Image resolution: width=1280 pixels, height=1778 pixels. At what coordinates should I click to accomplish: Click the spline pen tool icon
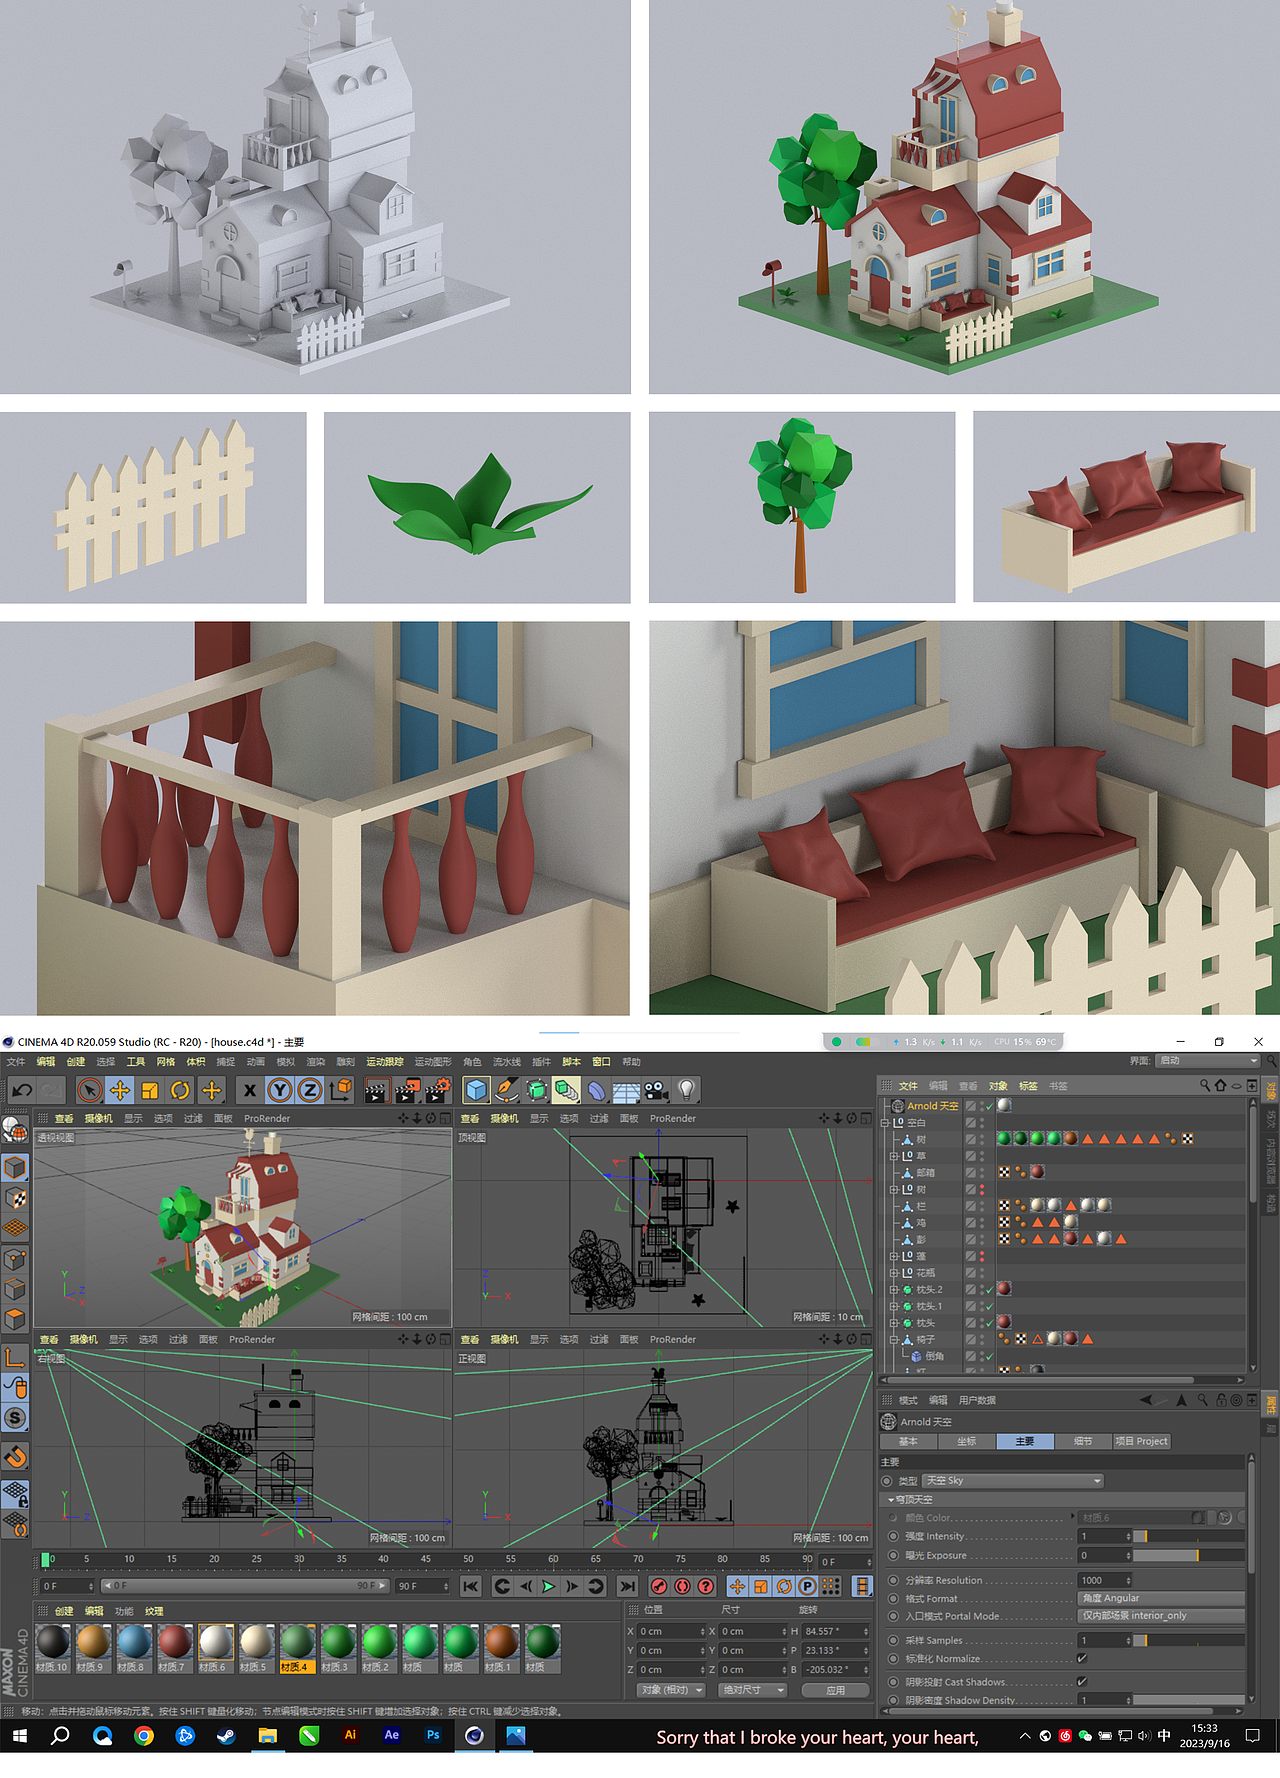pyautogui.click(x=507, y=1090)
